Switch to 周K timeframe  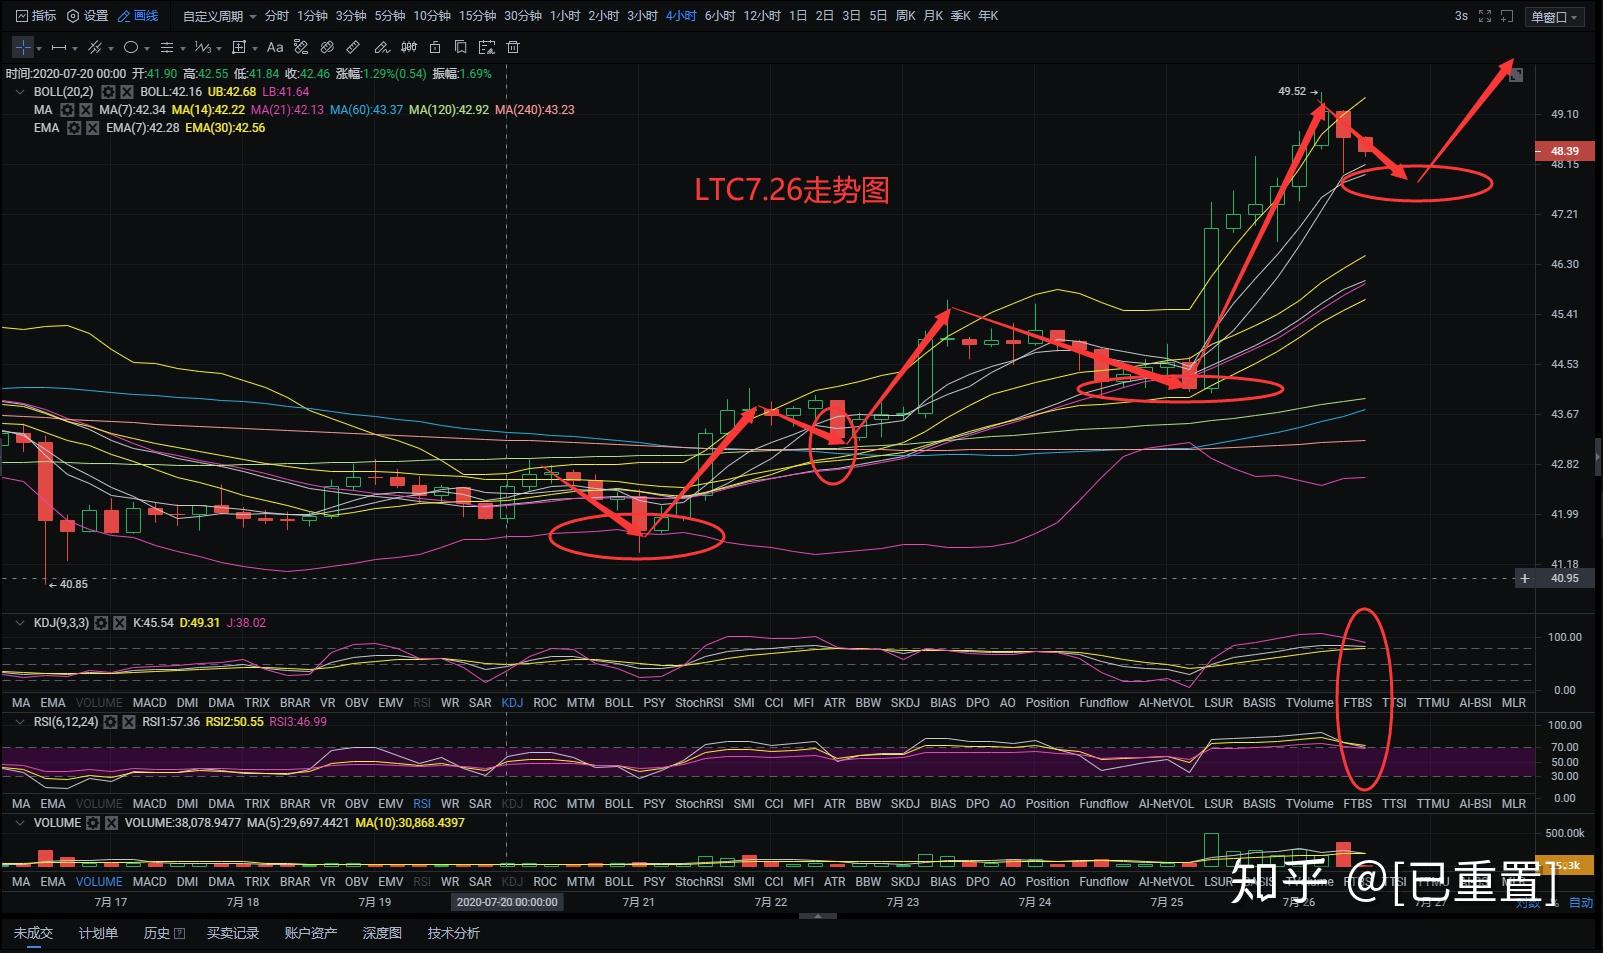pos(905,16)
